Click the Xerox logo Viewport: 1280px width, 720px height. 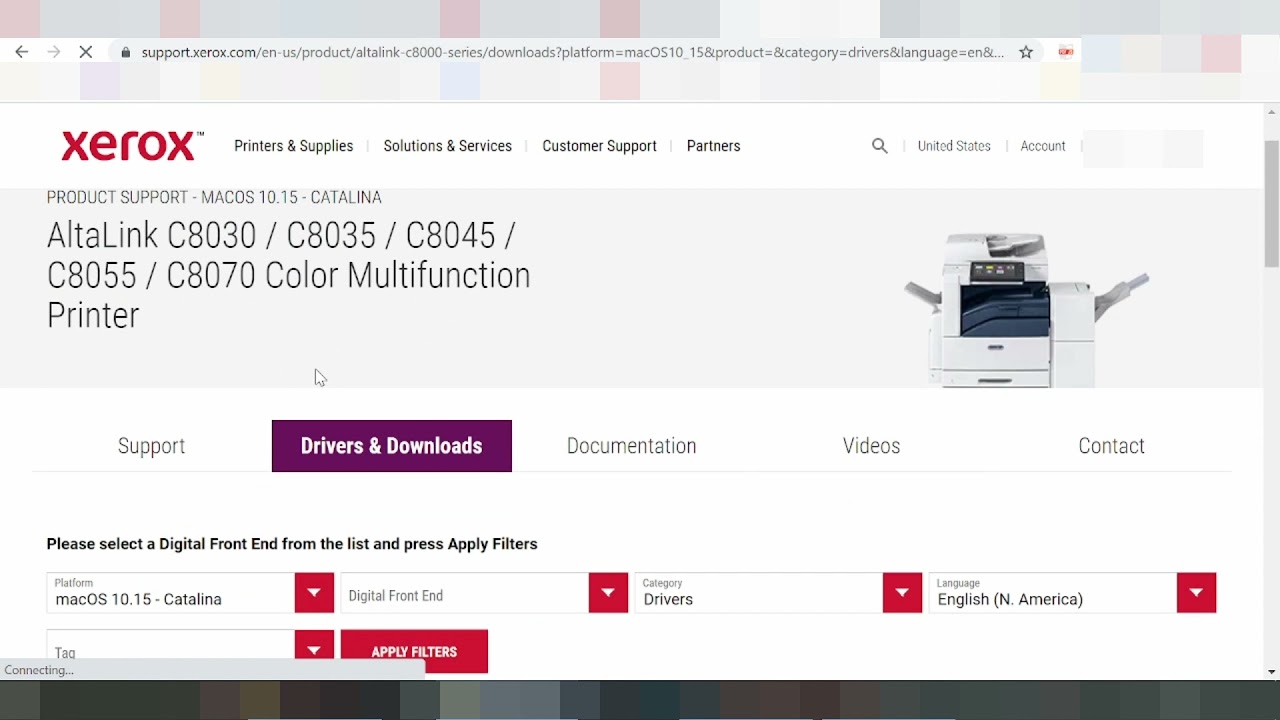[132, 146]
